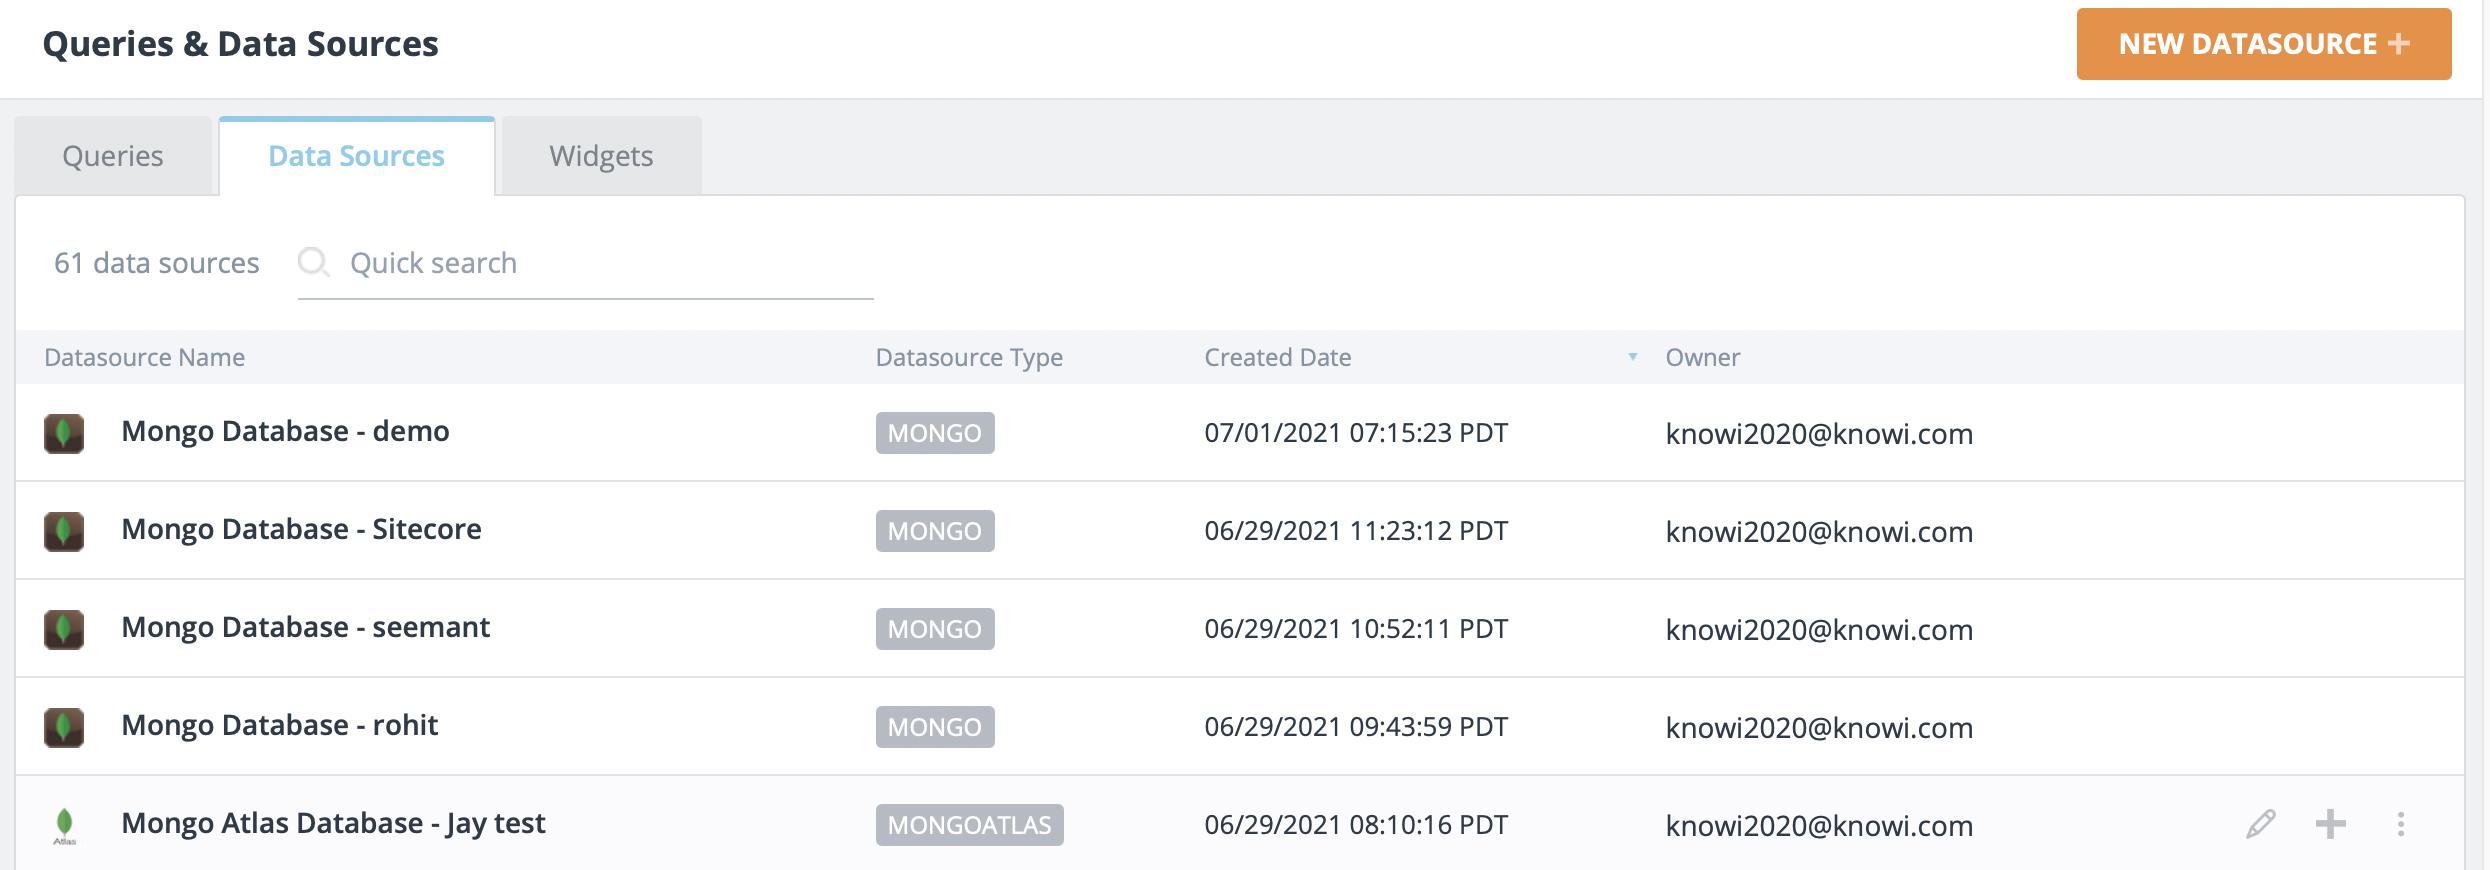
Task: Open Mongo Database - Sitecore datasource
Action: (x=301, y=529)
